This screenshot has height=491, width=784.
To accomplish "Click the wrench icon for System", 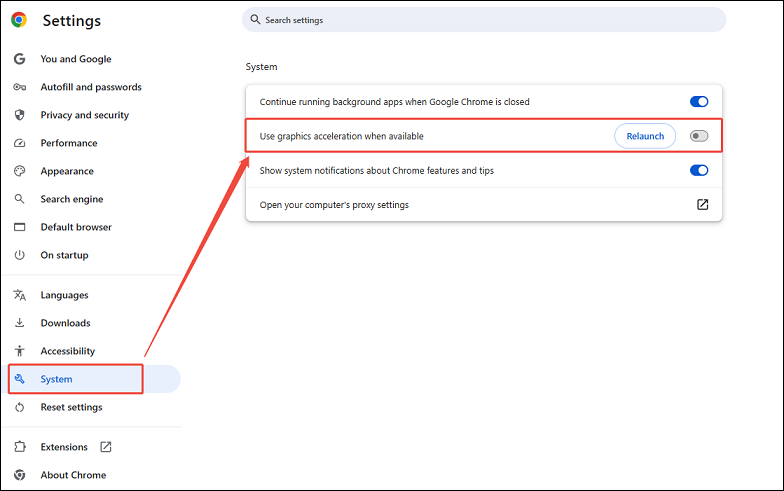I will pyautogui.click(x=20, y=379).
